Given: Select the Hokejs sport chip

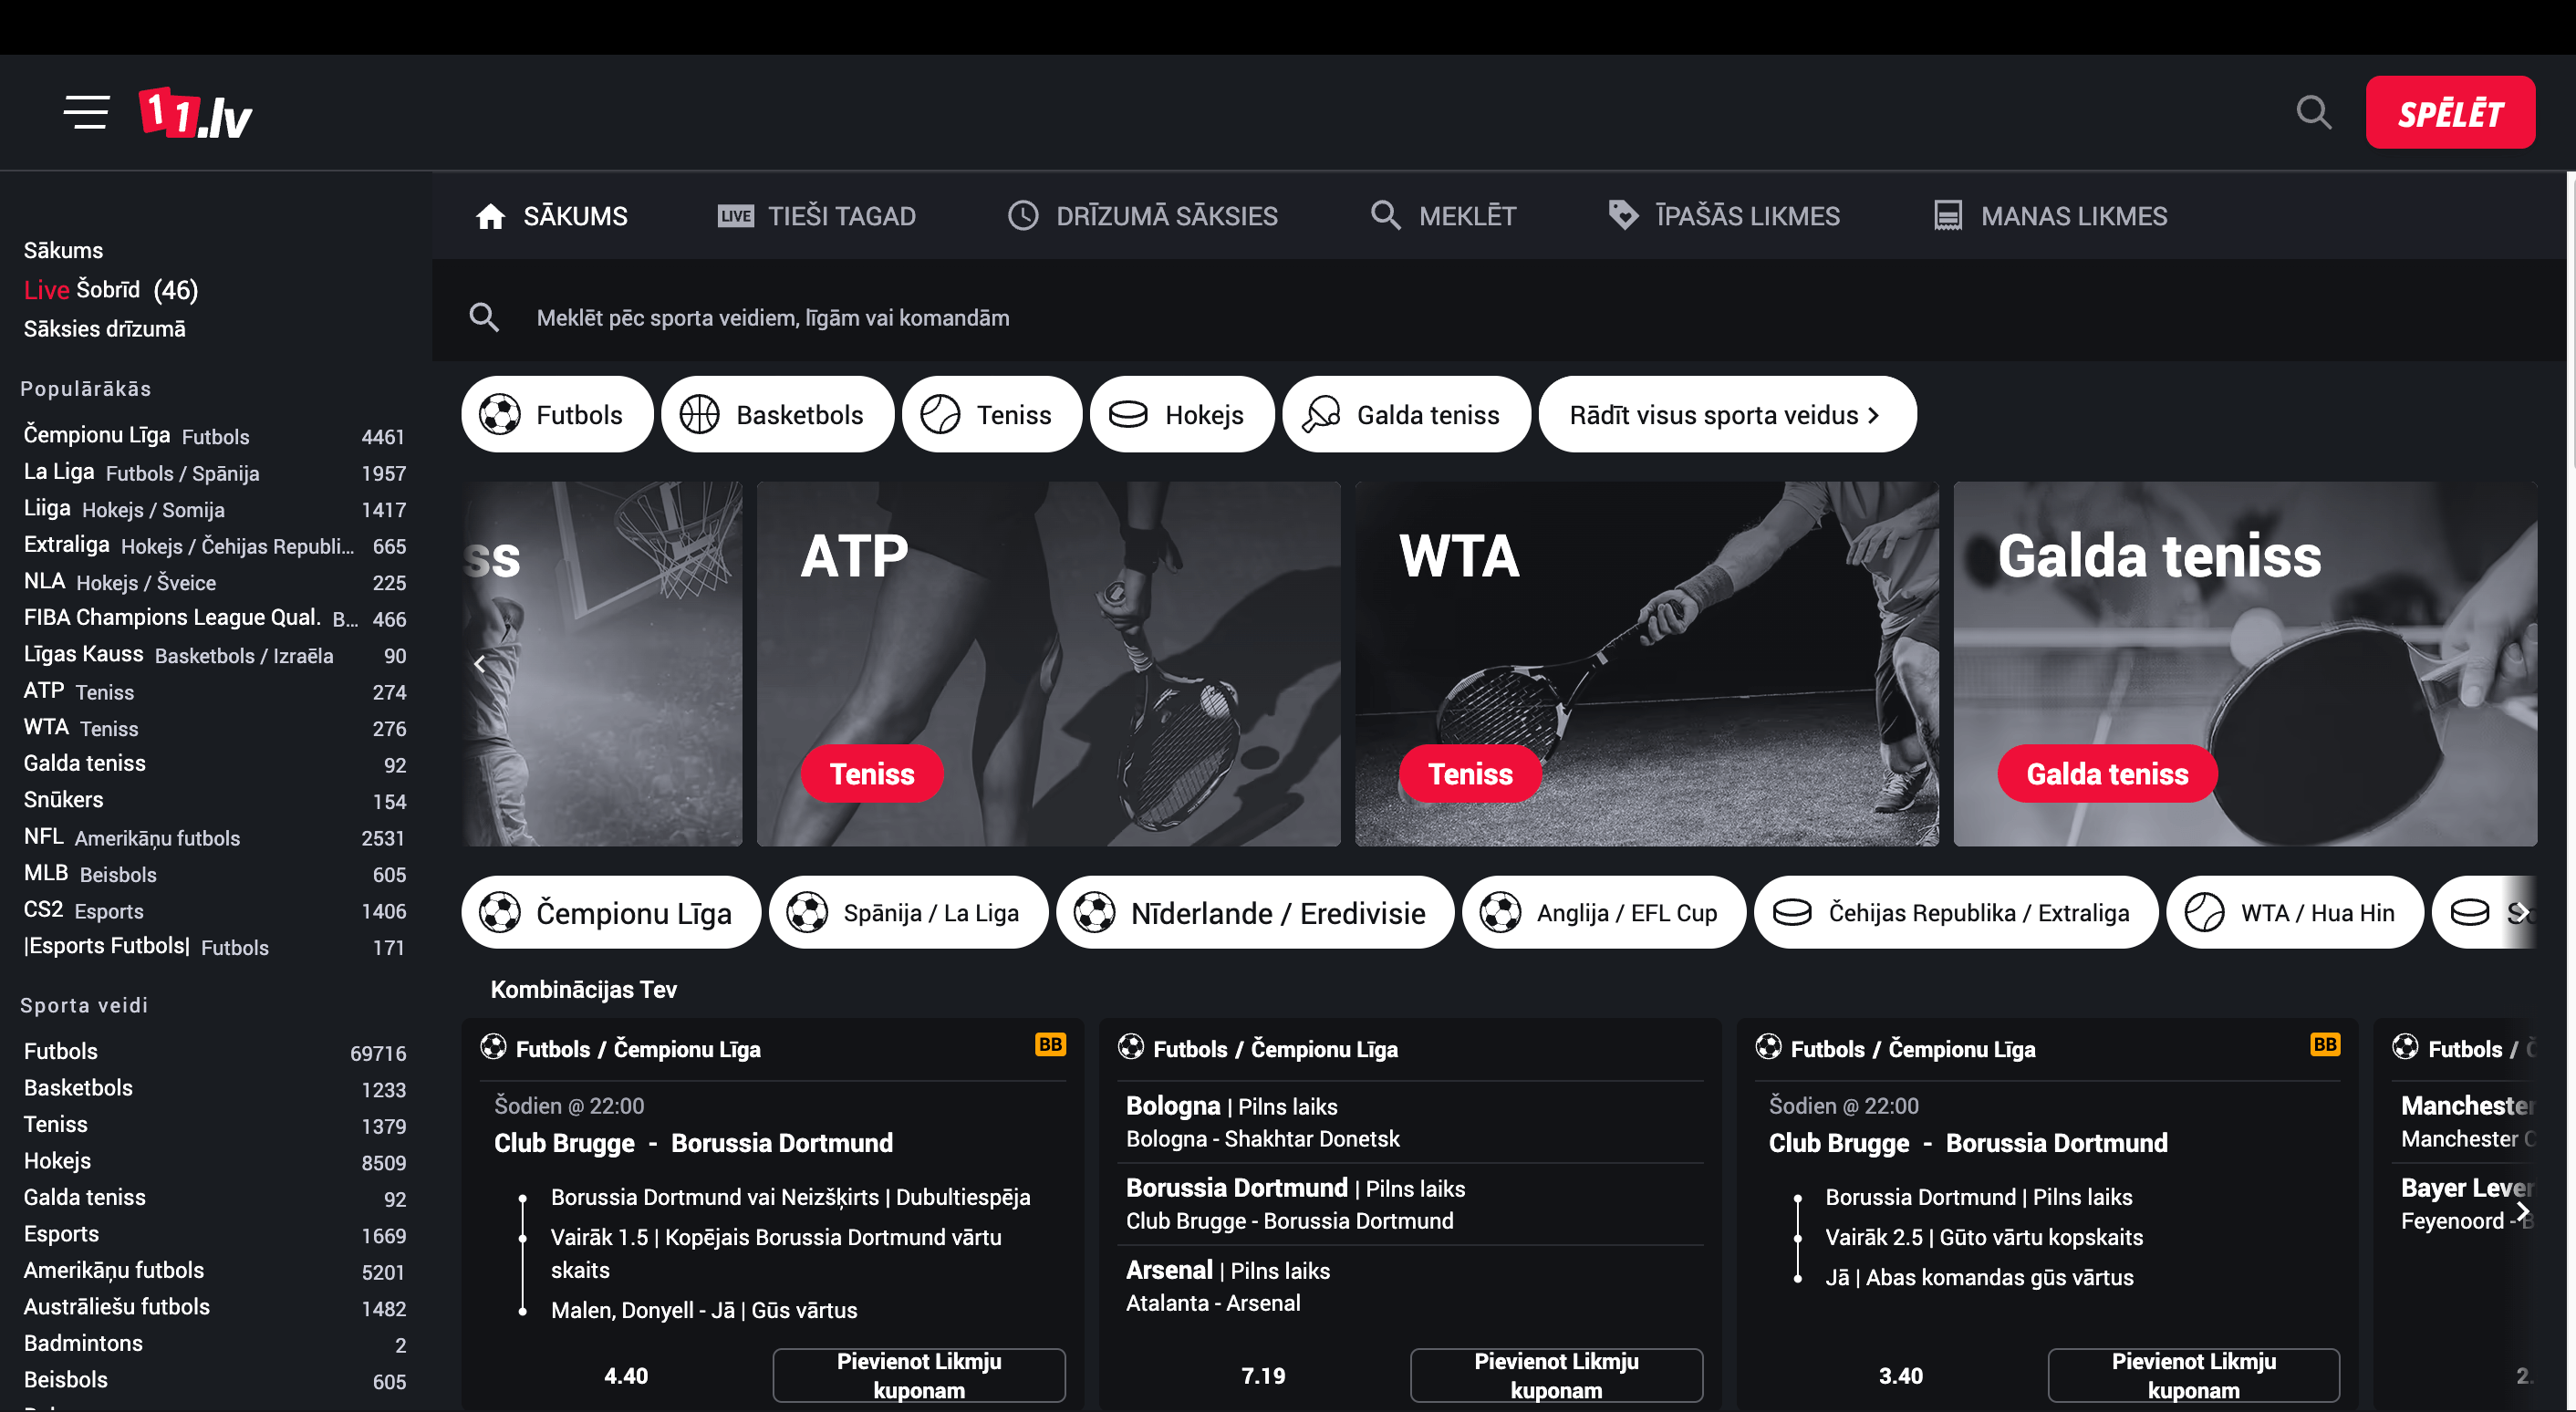Looking at the screenshot, I should 1181,414.
